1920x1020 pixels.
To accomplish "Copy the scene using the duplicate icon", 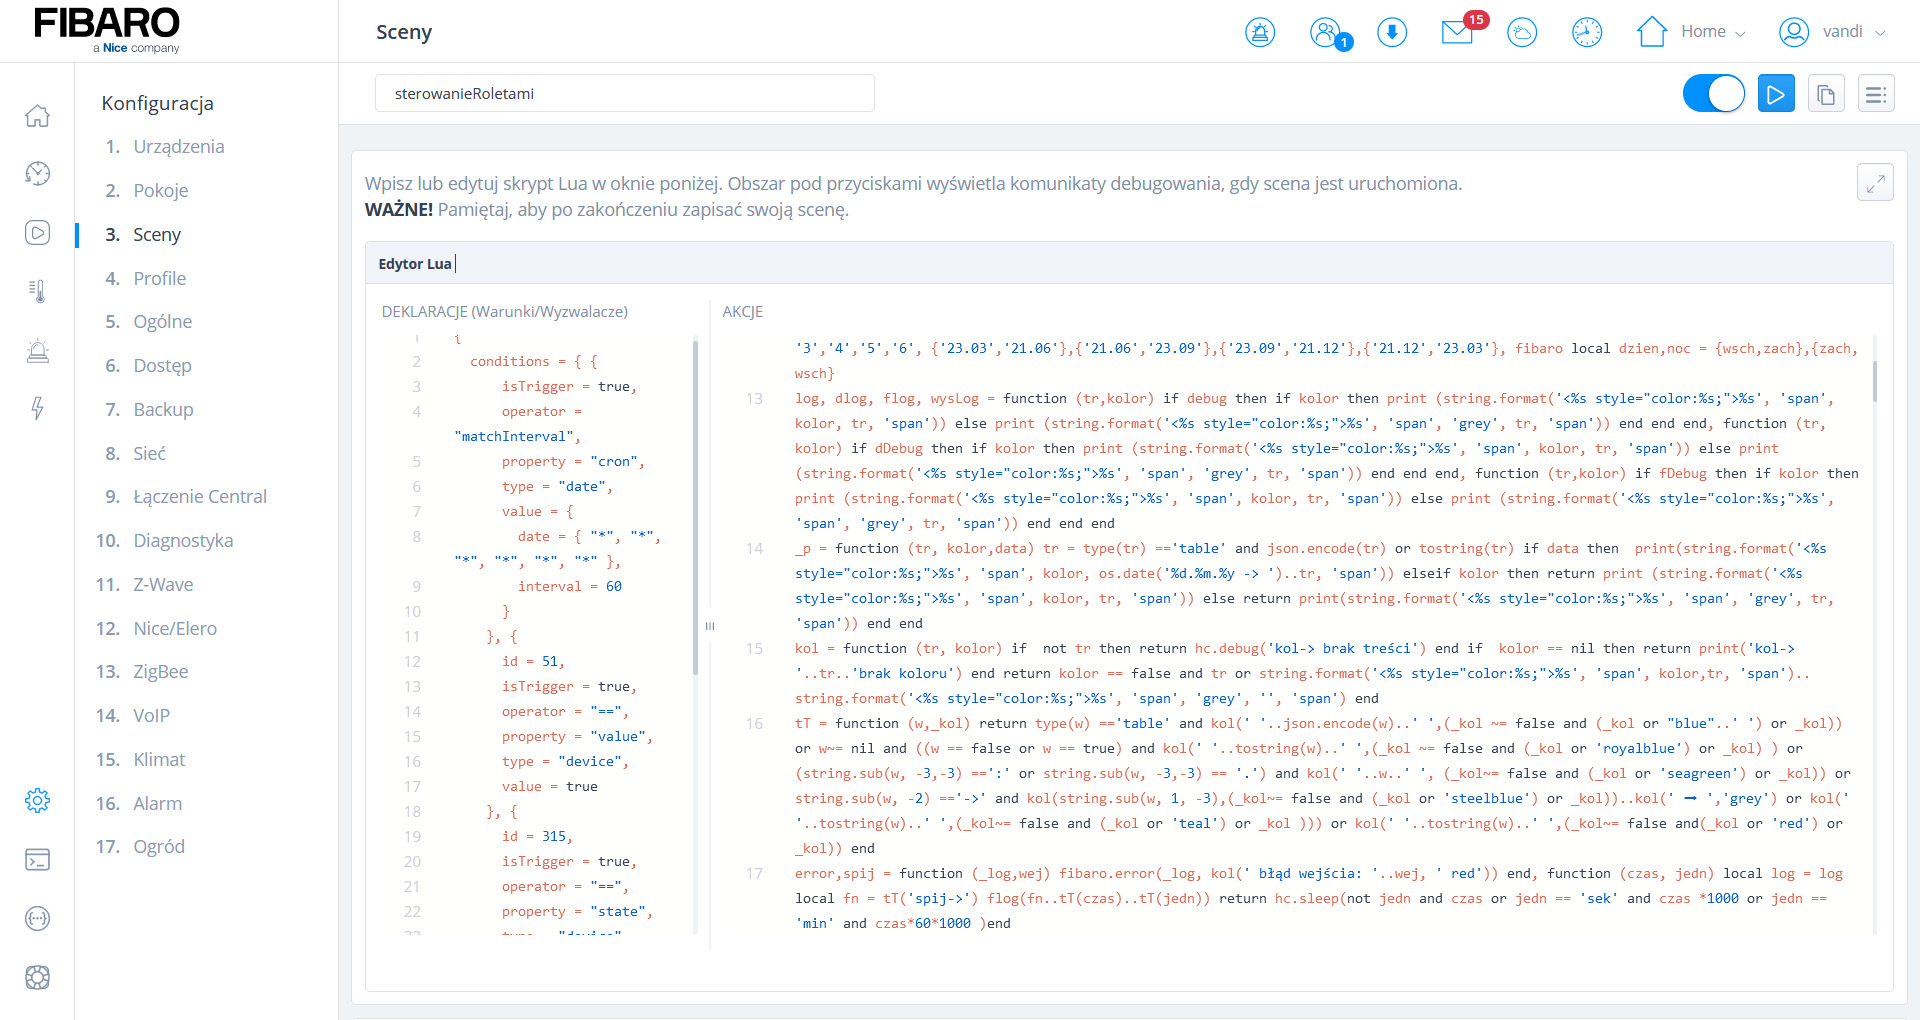I will [1826, 94].
